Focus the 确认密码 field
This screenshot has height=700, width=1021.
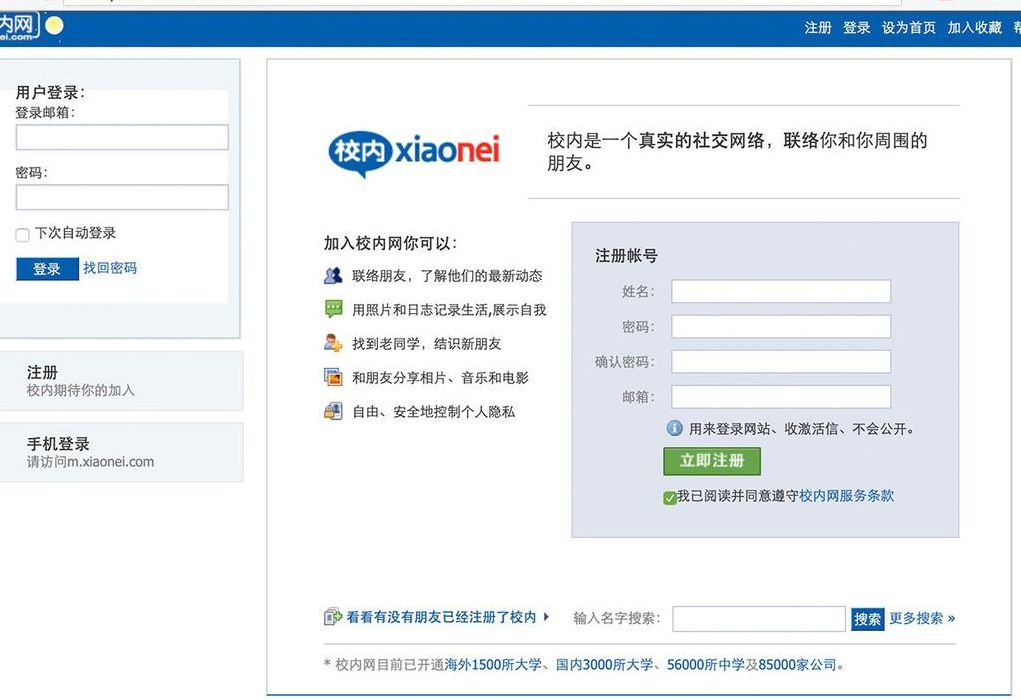click(x=781, y=361)
